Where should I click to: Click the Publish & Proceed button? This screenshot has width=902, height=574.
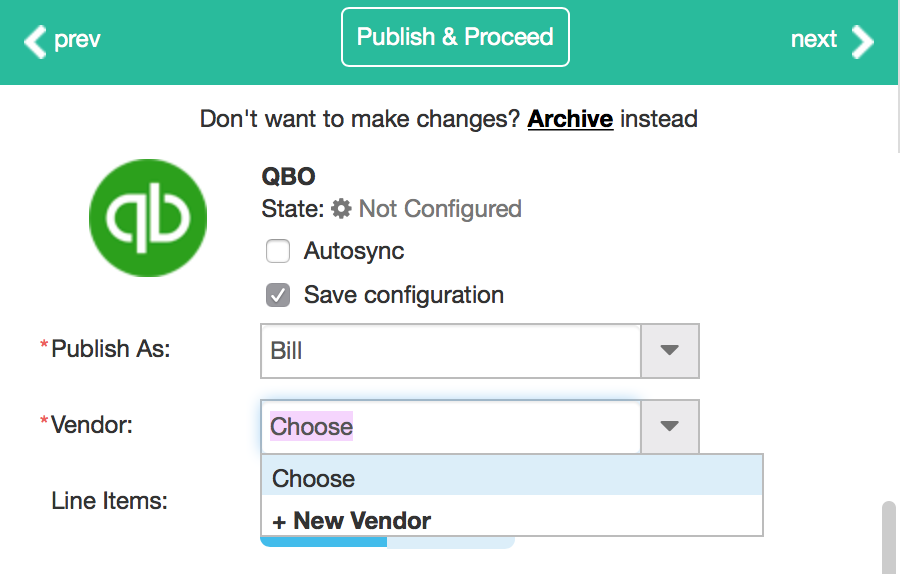[x=455, y=37]
